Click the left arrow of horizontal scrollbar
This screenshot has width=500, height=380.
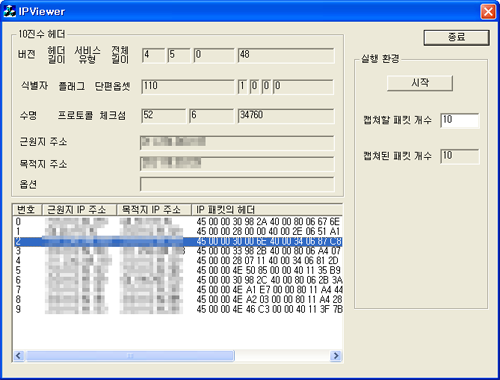click(19, 356)
